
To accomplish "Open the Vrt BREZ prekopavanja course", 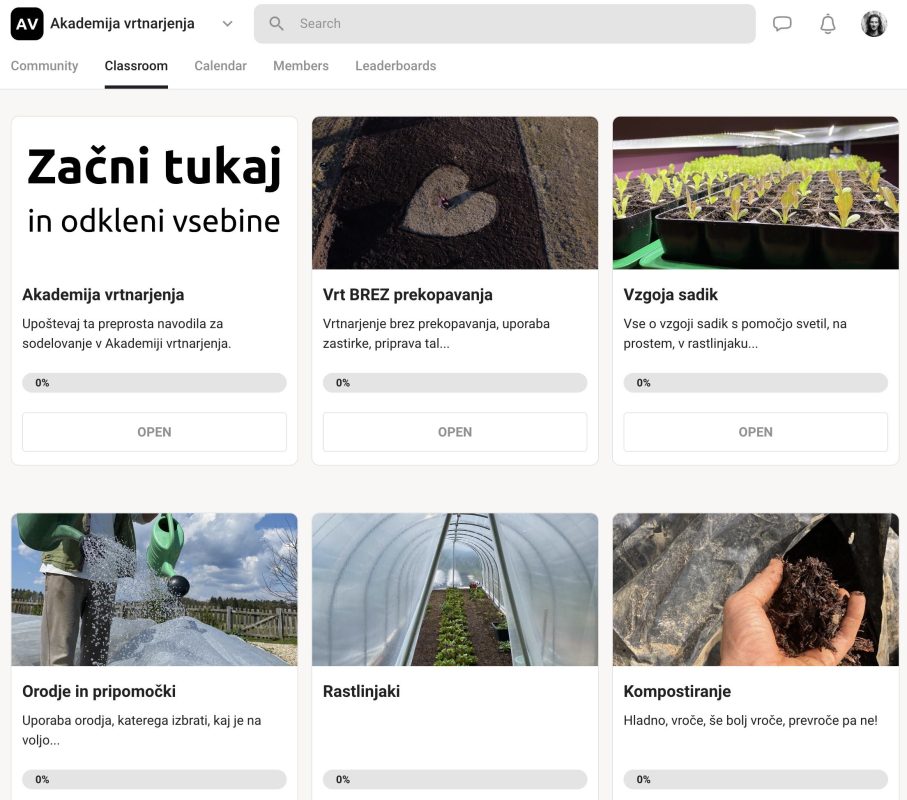I will click(x=455, y=432).
